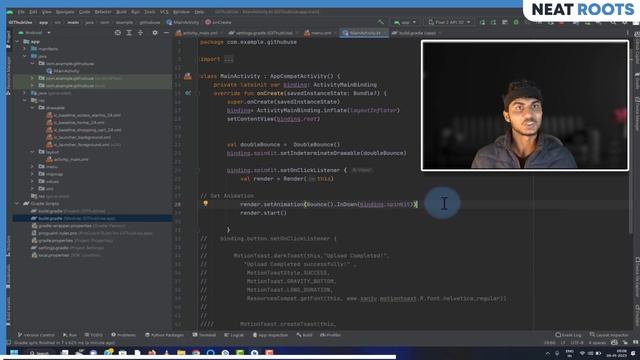Open the Terminal tool window
The height and width of the screenshot is (360, 640).
204,335
